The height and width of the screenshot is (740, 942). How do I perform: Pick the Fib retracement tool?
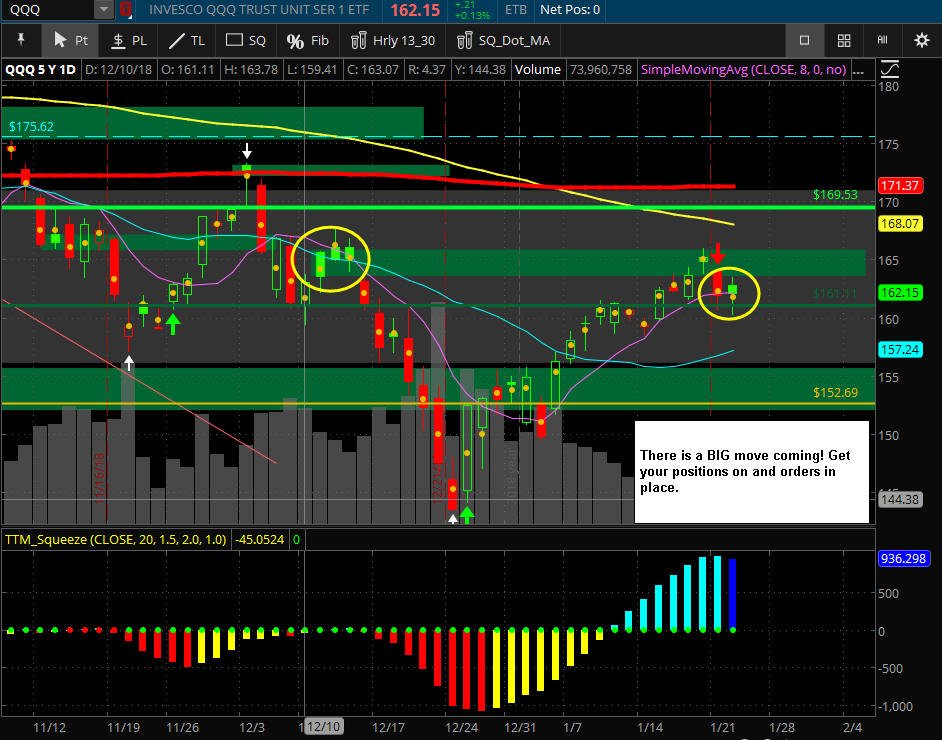pos(308,40)
